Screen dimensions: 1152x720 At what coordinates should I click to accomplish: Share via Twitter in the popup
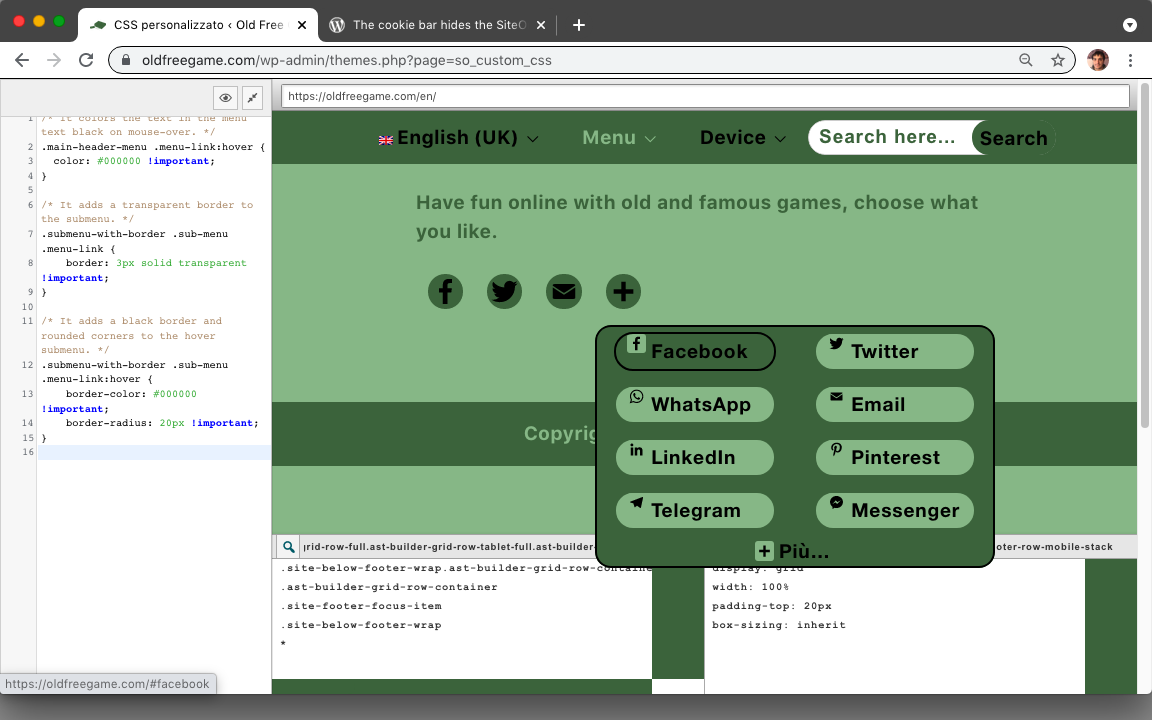(x=895, y=351)
